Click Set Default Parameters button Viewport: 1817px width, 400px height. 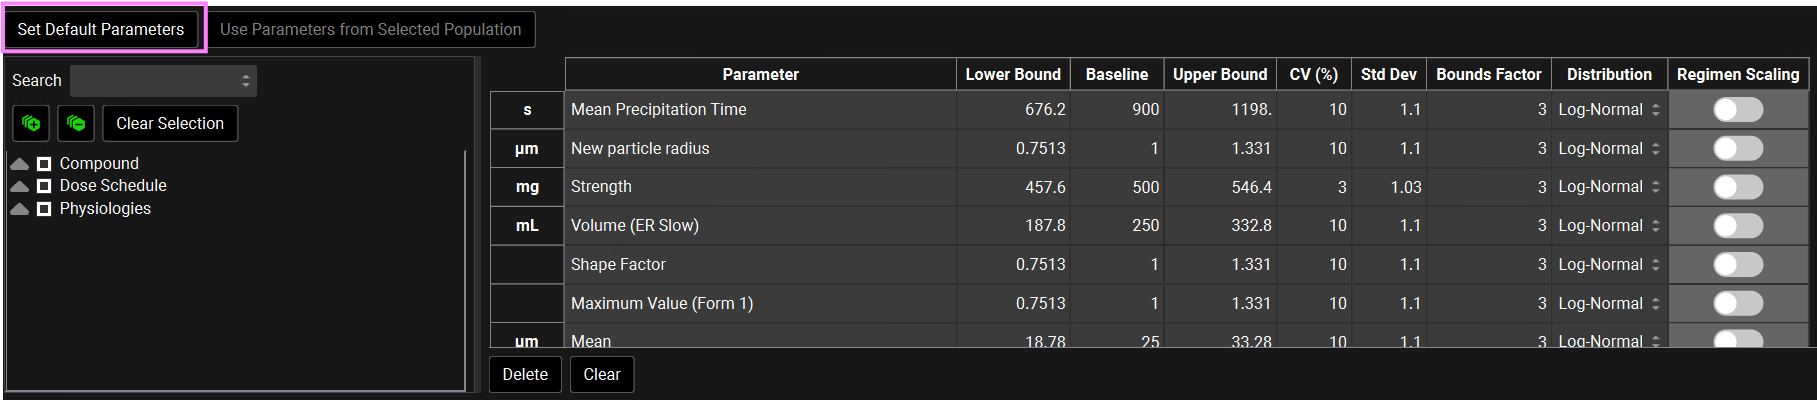point(101,29)
